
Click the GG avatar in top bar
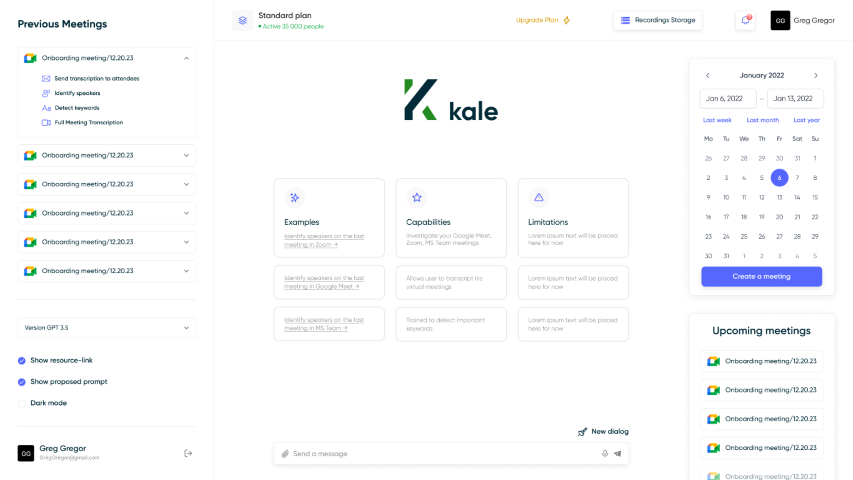click(780, 20)
